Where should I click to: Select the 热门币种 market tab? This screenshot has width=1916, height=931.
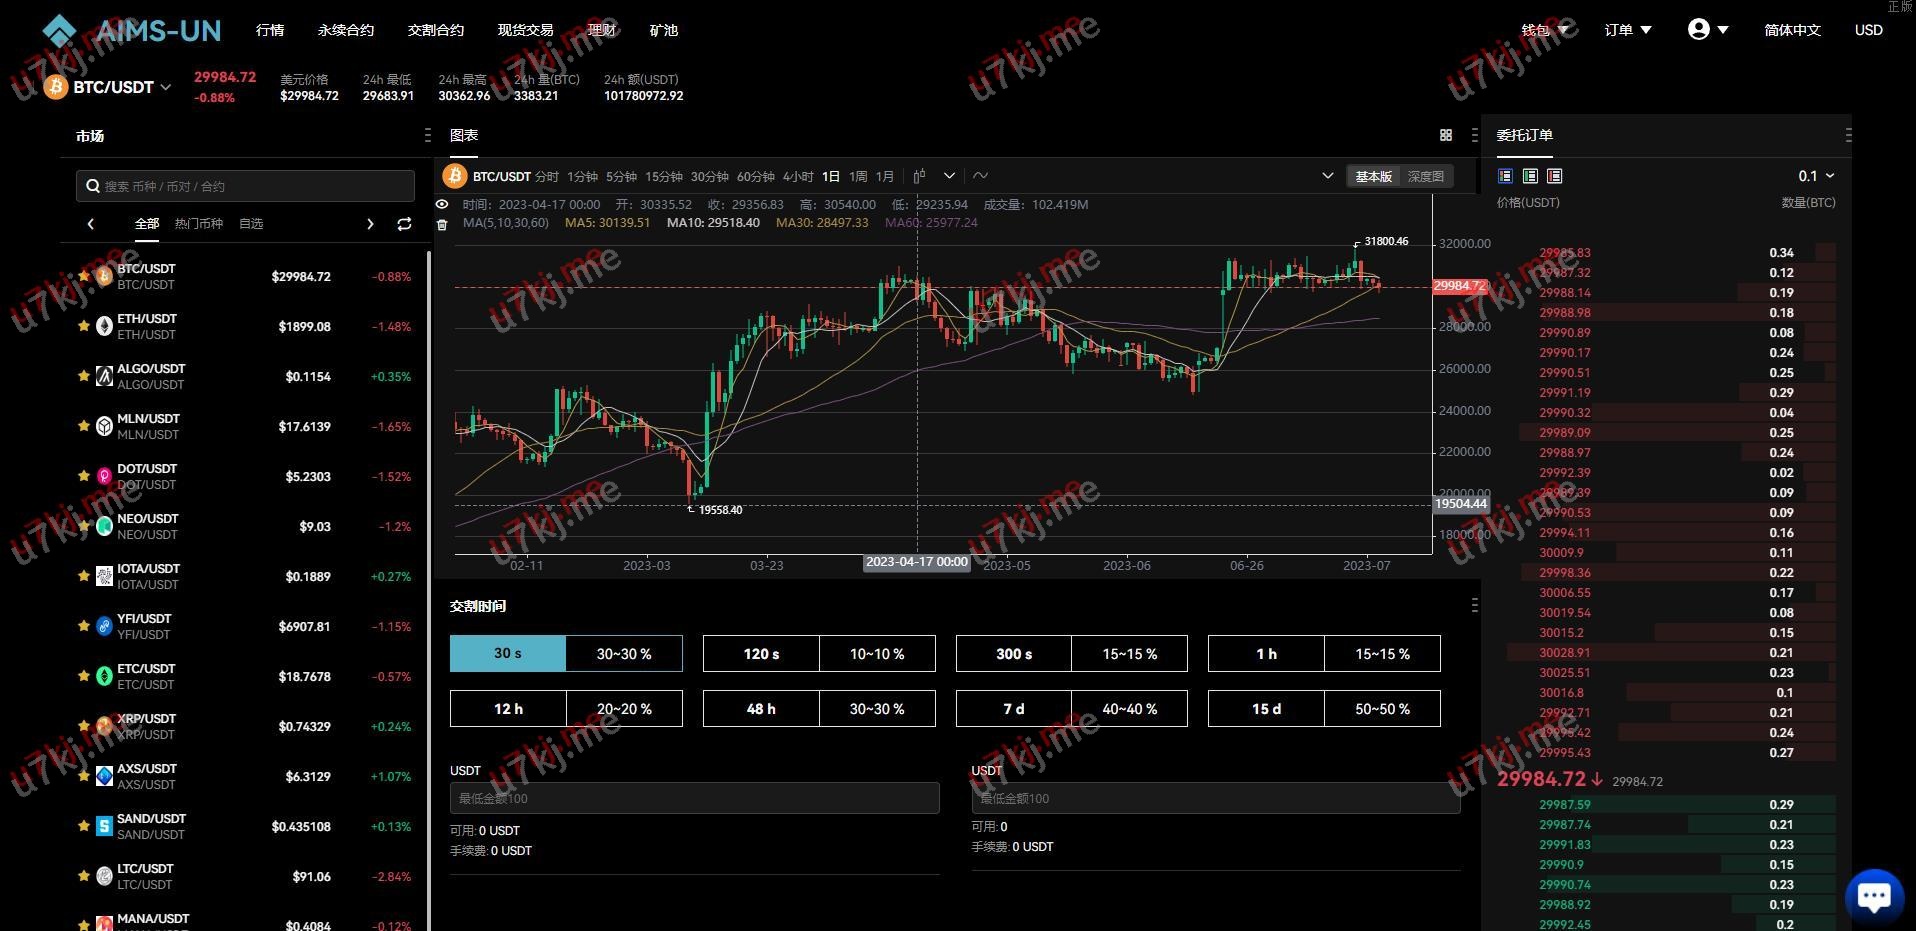(x=198, y=224)
